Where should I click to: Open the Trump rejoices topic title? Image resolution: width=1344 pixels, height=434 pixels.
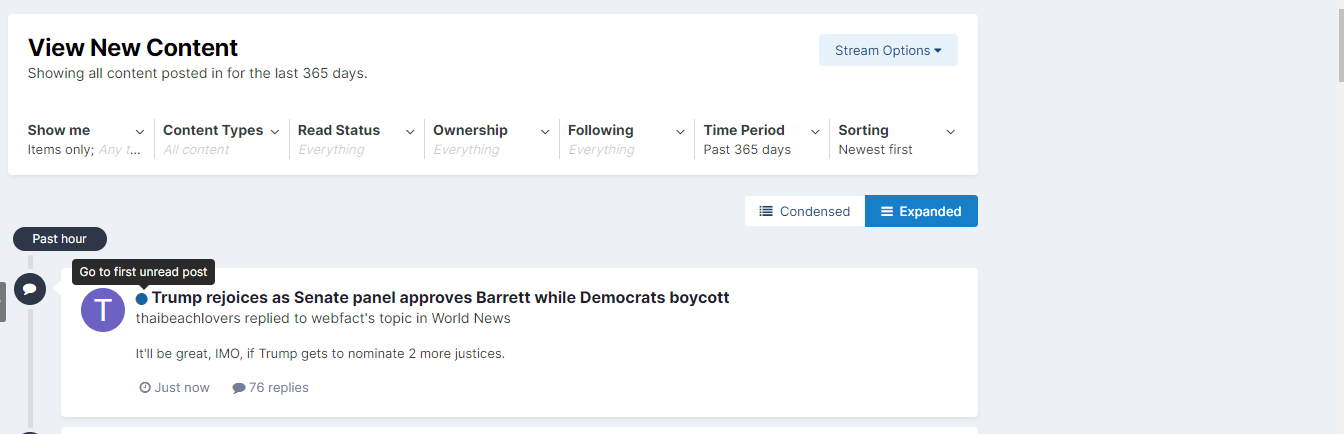coord(440,297)
